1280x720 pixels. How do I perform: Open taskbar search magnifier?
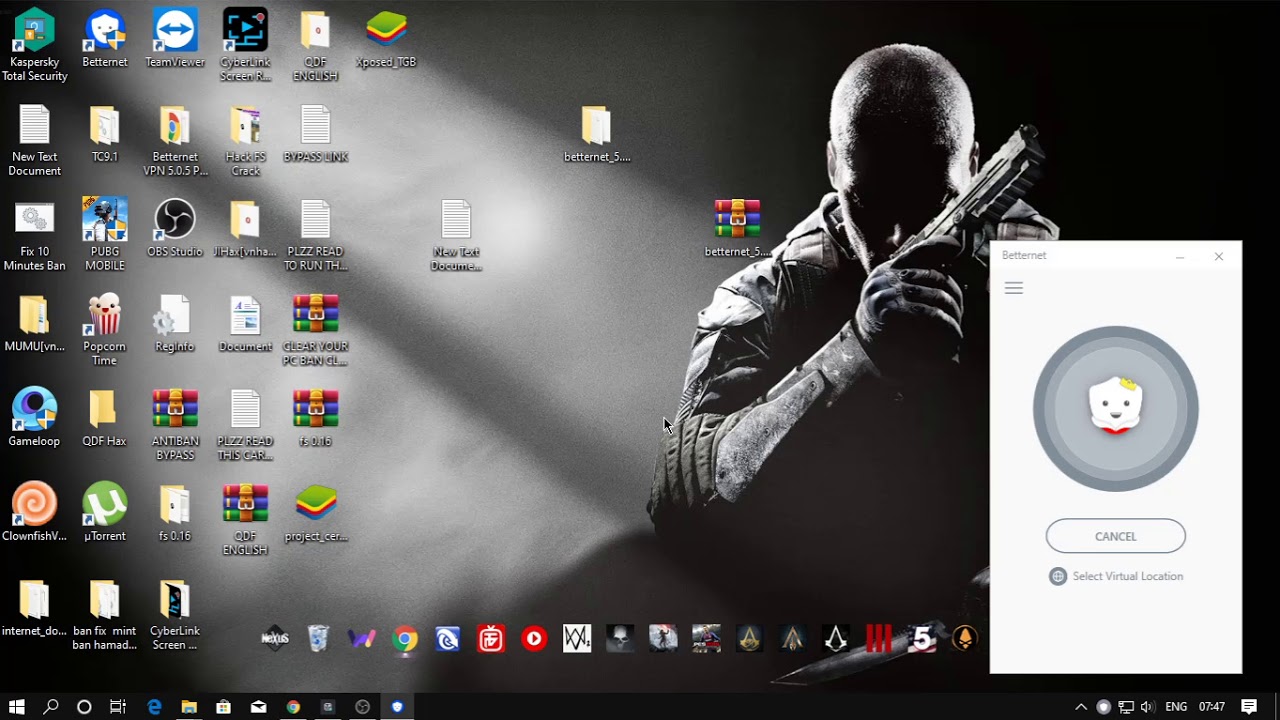[x=51, y=706]
